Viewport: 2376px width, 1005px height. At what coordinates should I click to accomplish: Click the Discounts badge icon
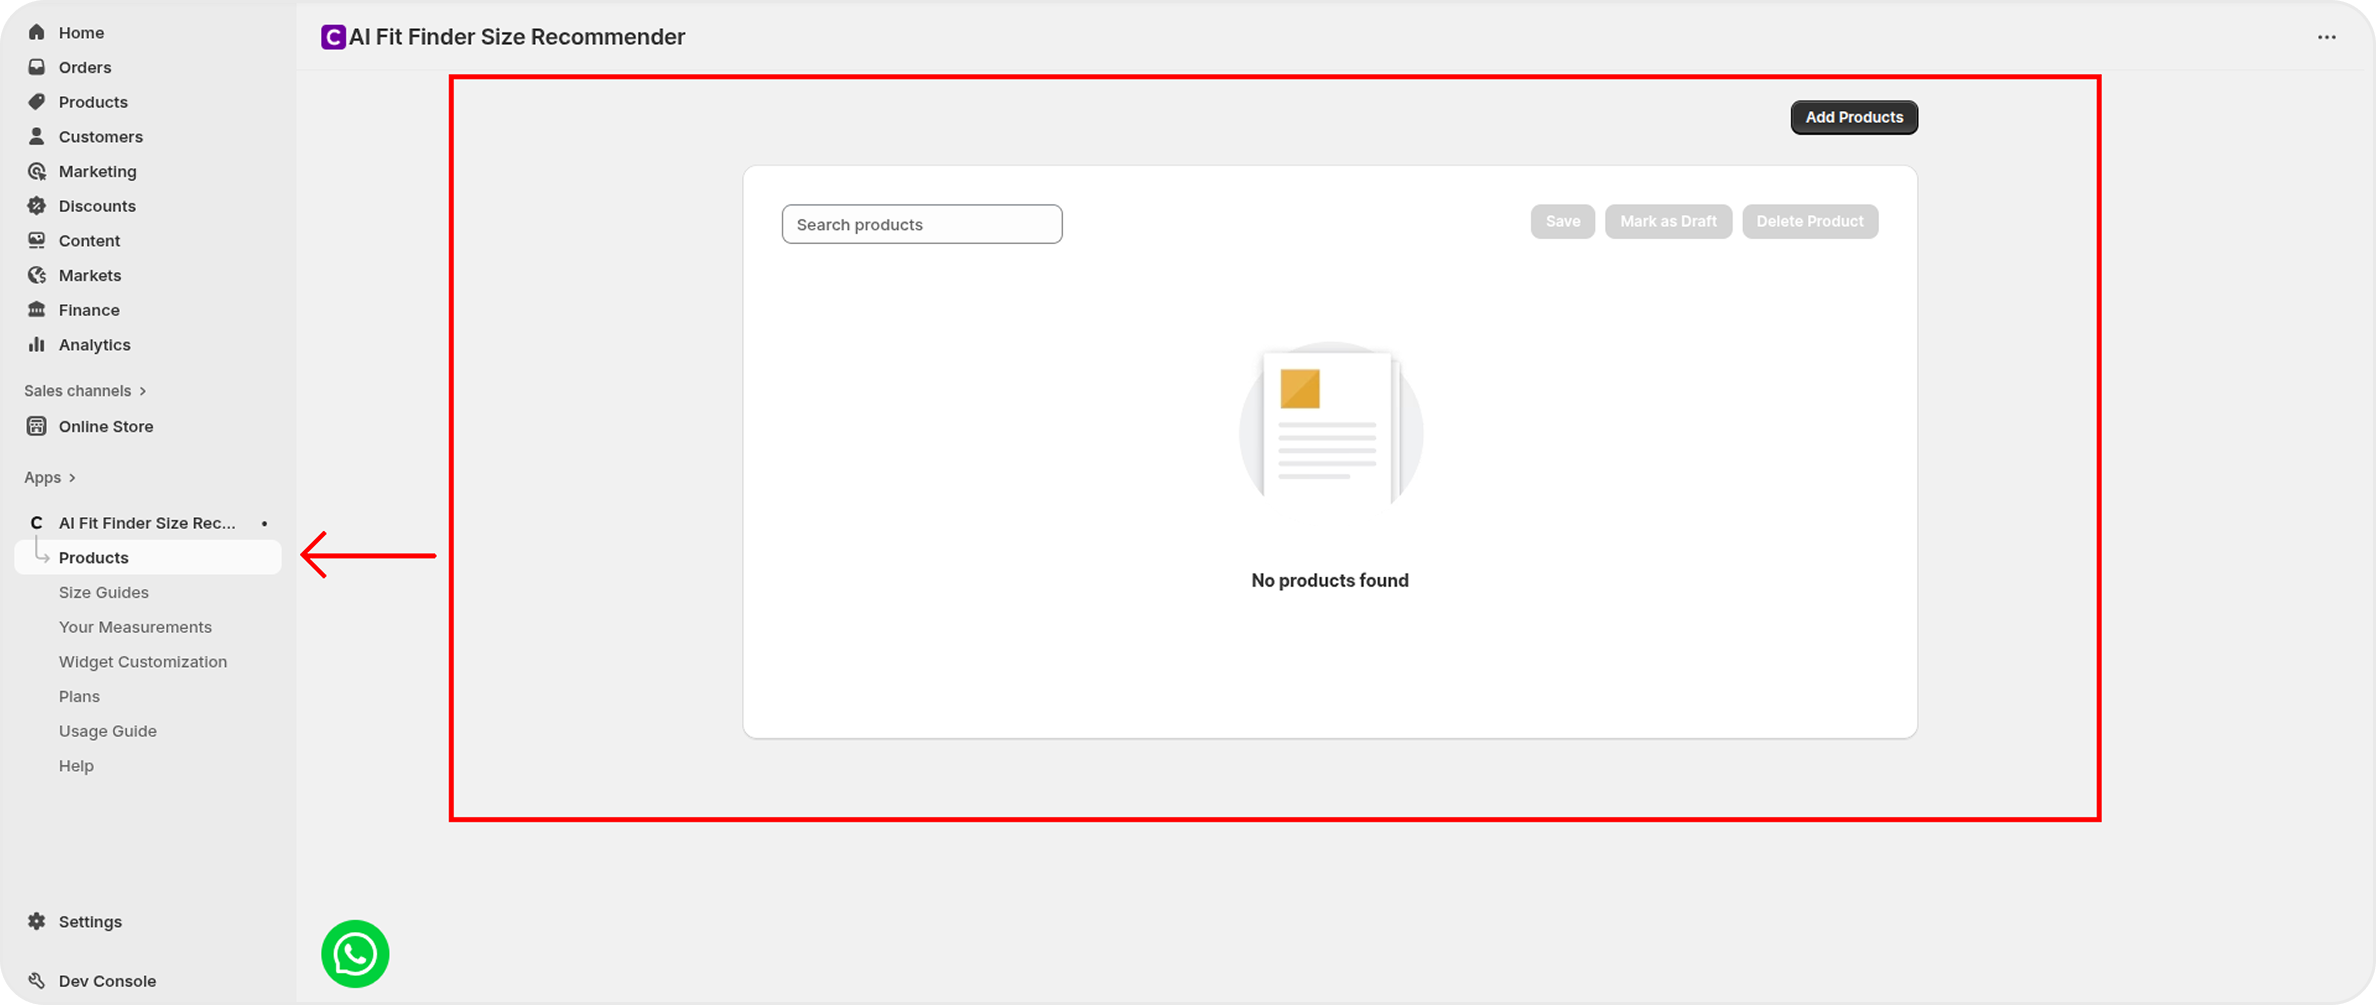point(37,206)
